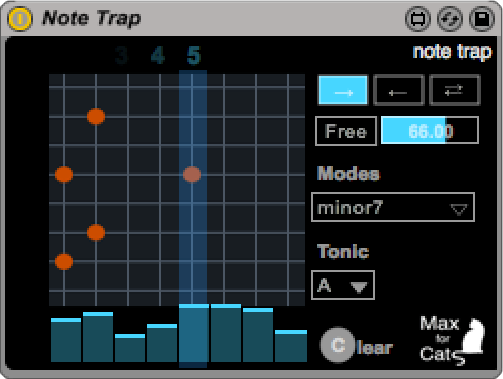Click the device preset save icon
This screenshot has height=379, width=503.
(482, 19)
